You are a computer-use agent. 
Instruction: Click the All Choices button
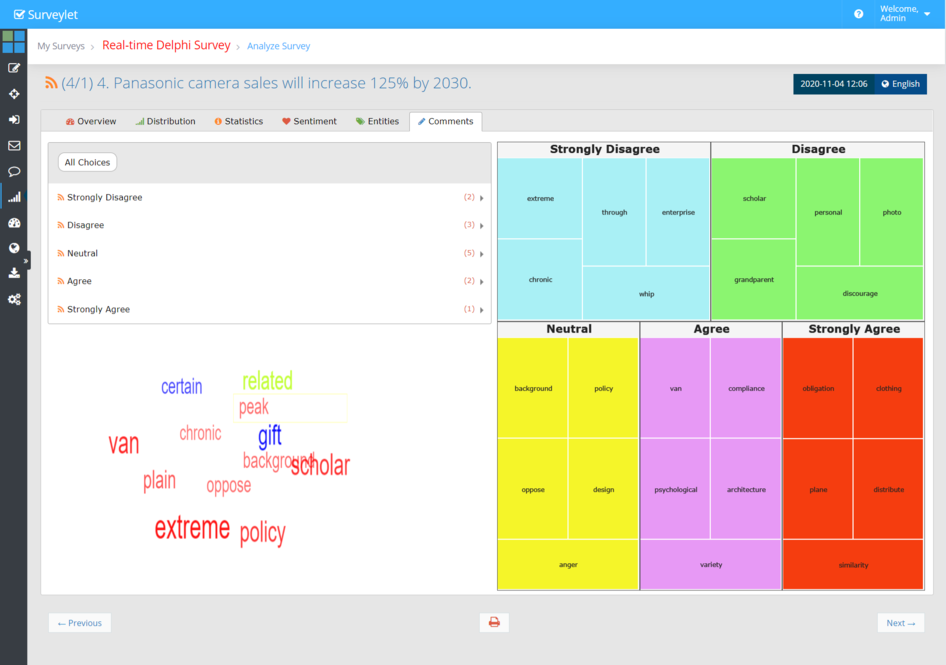(x=87, y=162)
